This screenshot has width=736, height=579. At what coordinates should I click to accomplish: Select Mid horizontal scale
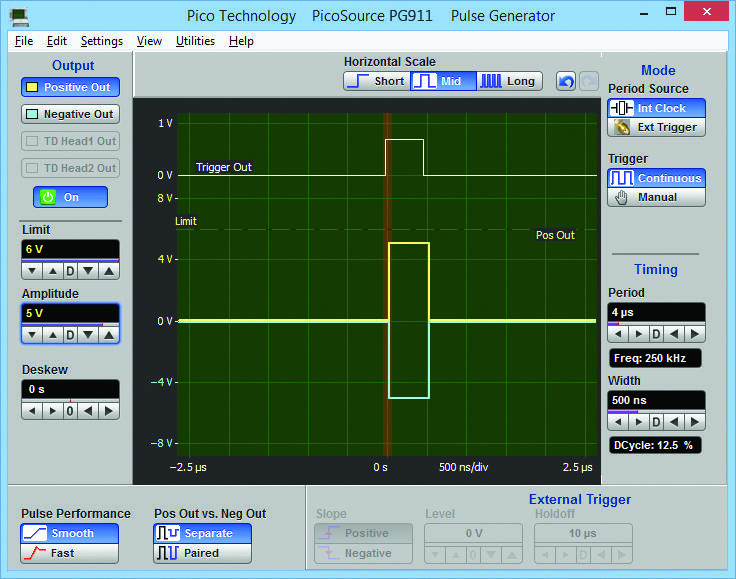pos(441,81)
